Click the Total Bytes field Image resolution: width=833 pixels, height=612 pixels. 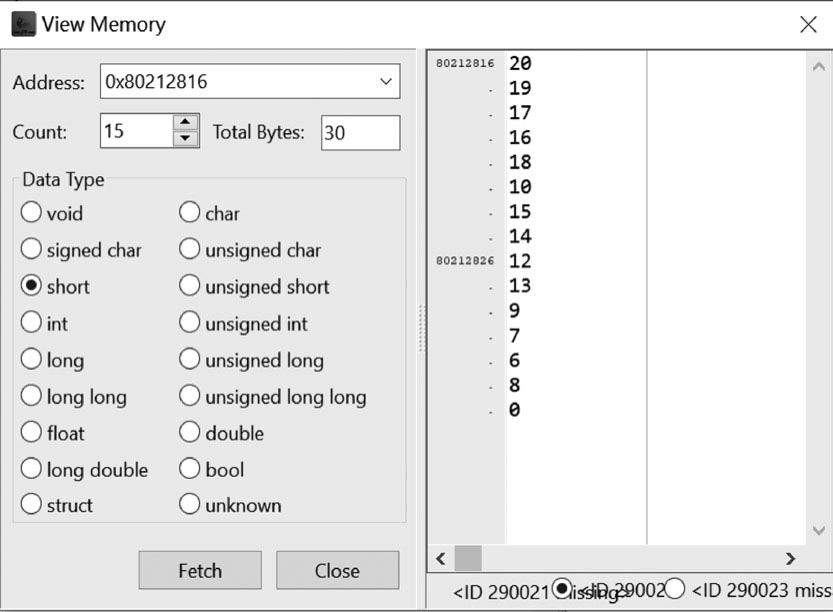coord(360,133)
